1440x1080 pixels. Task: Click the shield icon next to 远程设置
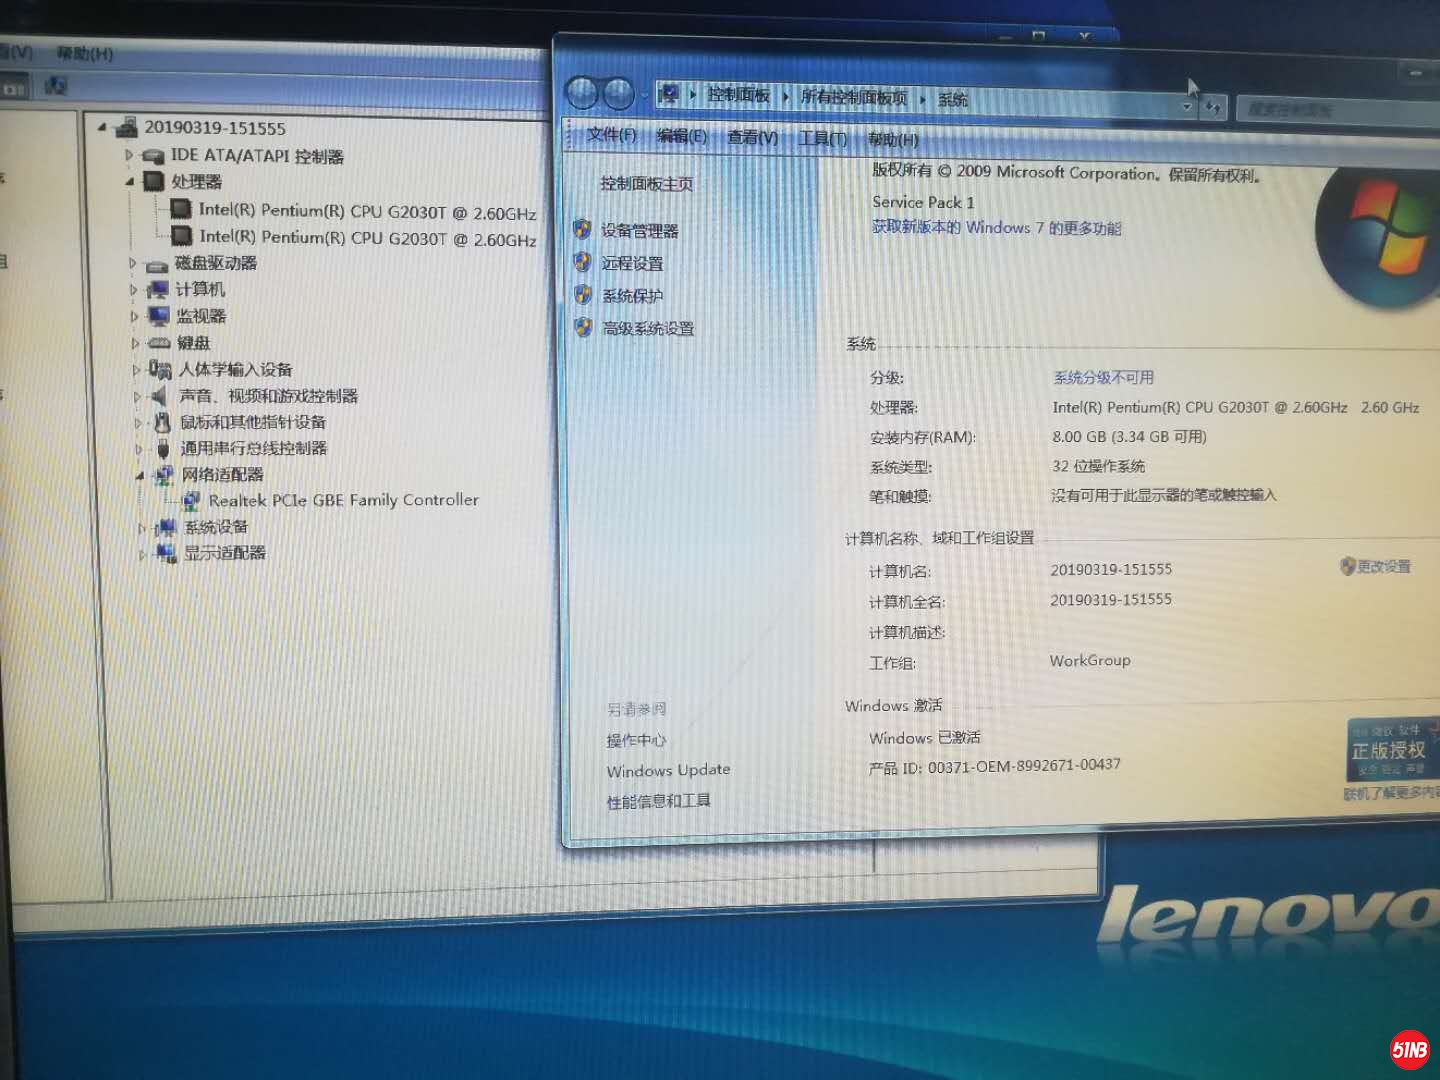[583, 263]
